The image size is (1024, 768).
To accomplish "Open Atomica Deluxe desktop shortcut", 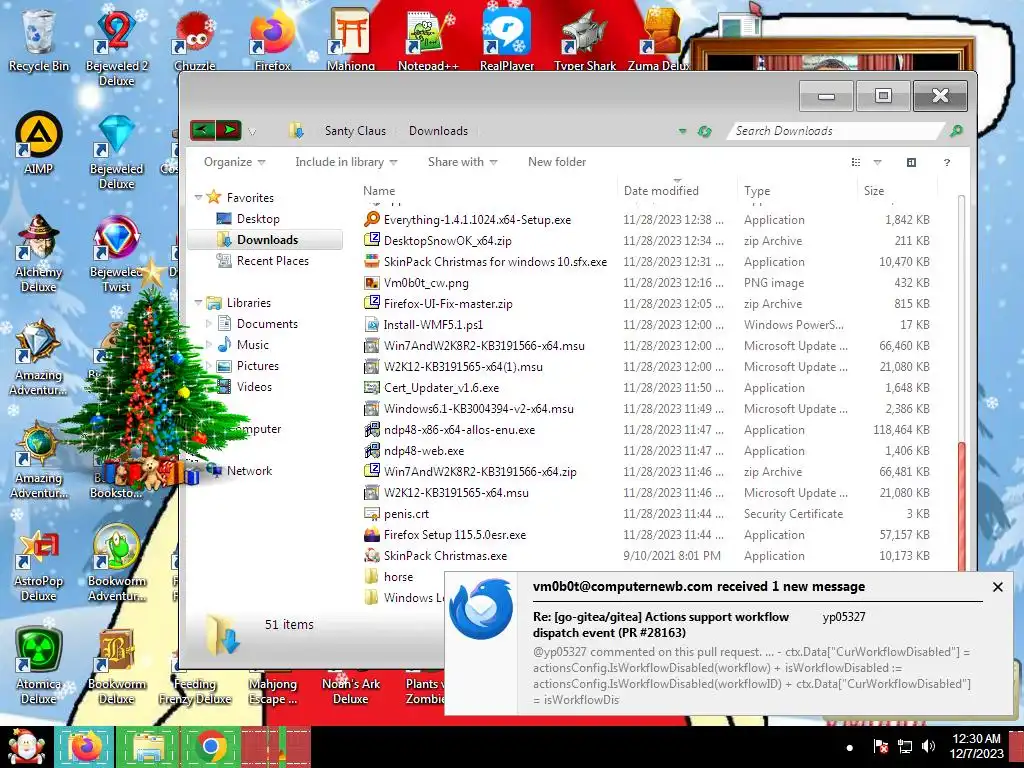I will pyautogui.click(x=39, y=666).
